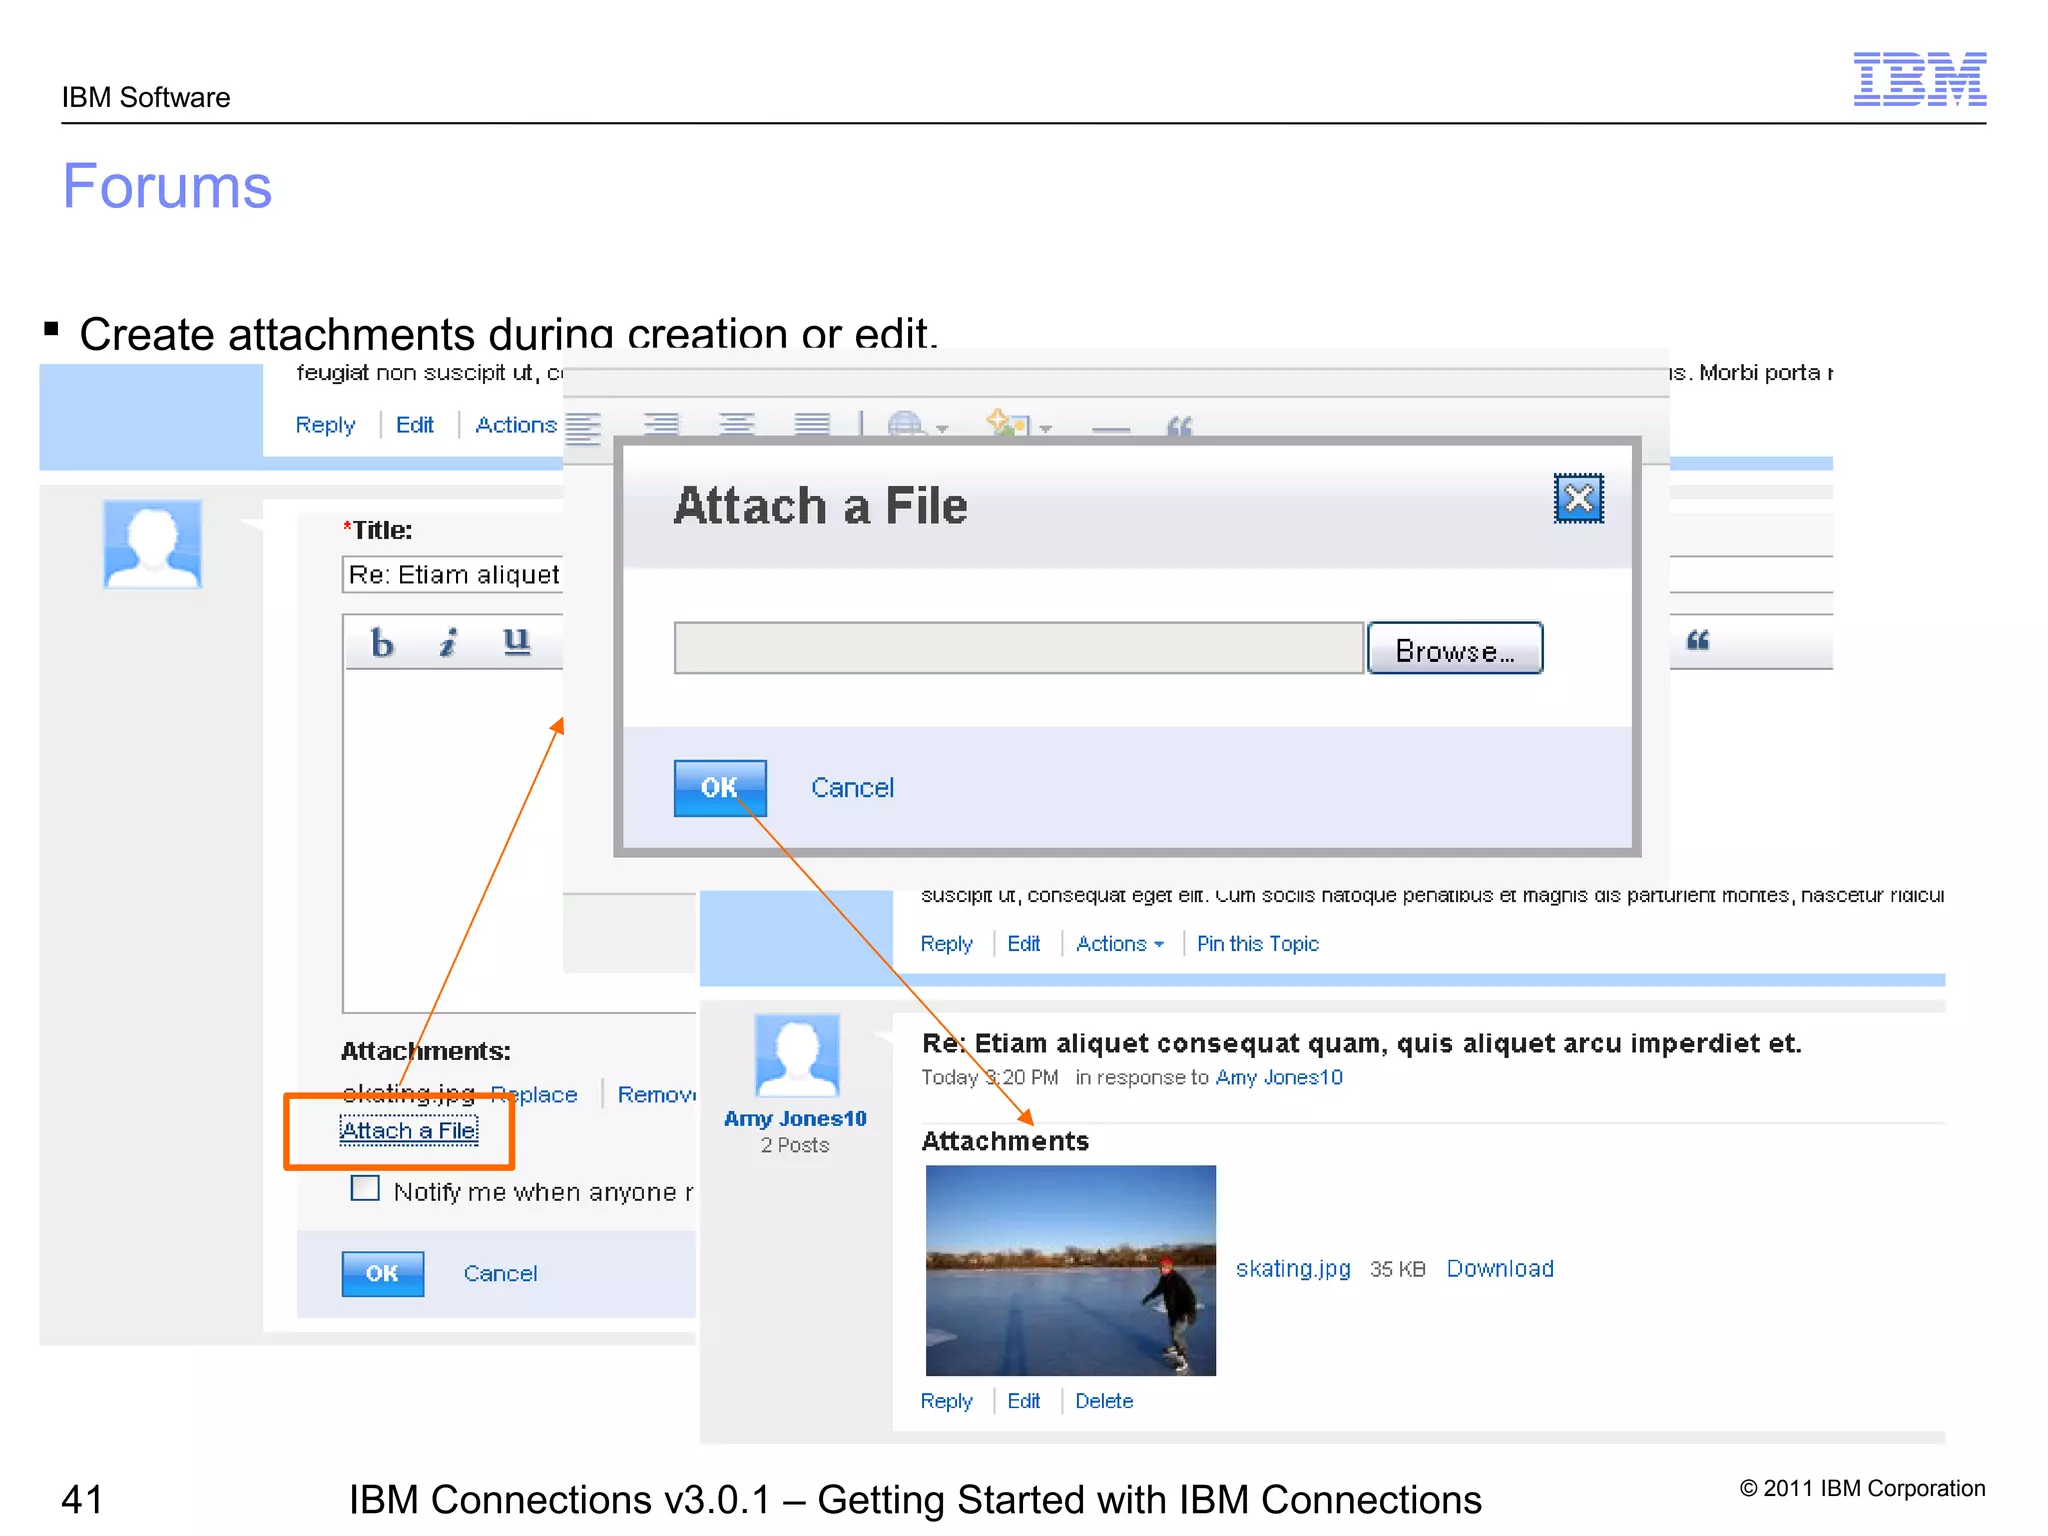
Task: Click Cancel in the Attach a File dialog
Action: 852,788
